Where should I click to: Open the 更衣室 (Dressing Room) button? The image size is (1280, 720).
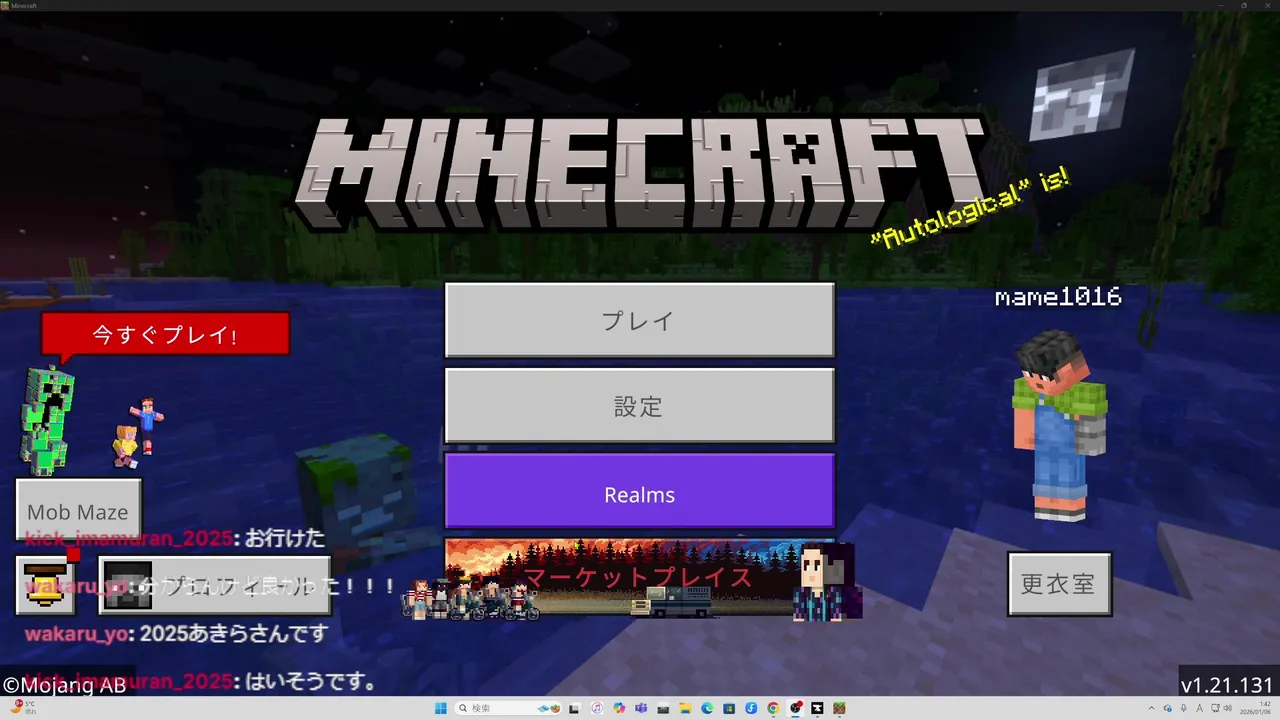pyautogui.click(x=1059, y=584)
